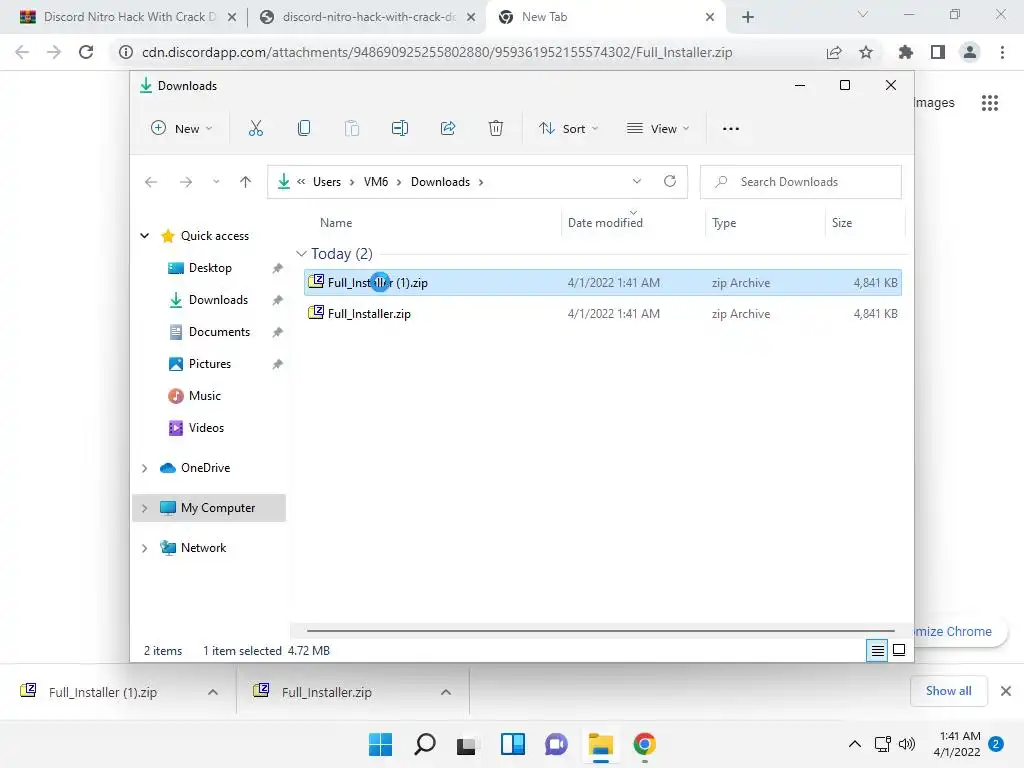Viewport: 1024px width, 768px height.
Task: Collapse Quick access tree node
Action: [x=144, y=236]
